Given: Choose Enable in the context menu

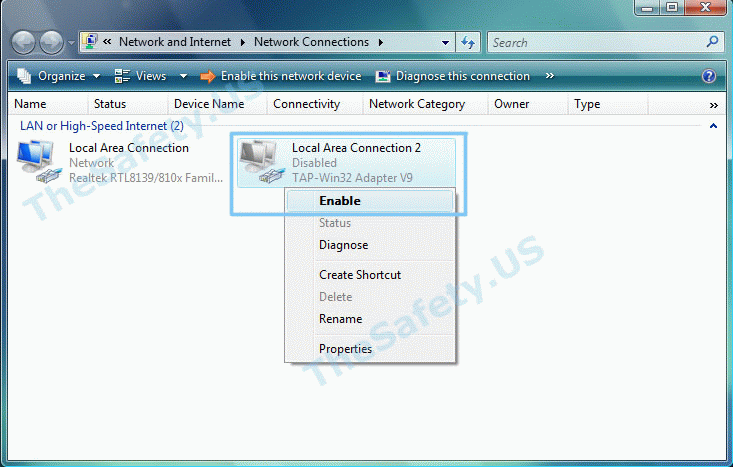Looking at the screenshot, I should [x=370, y=201].
